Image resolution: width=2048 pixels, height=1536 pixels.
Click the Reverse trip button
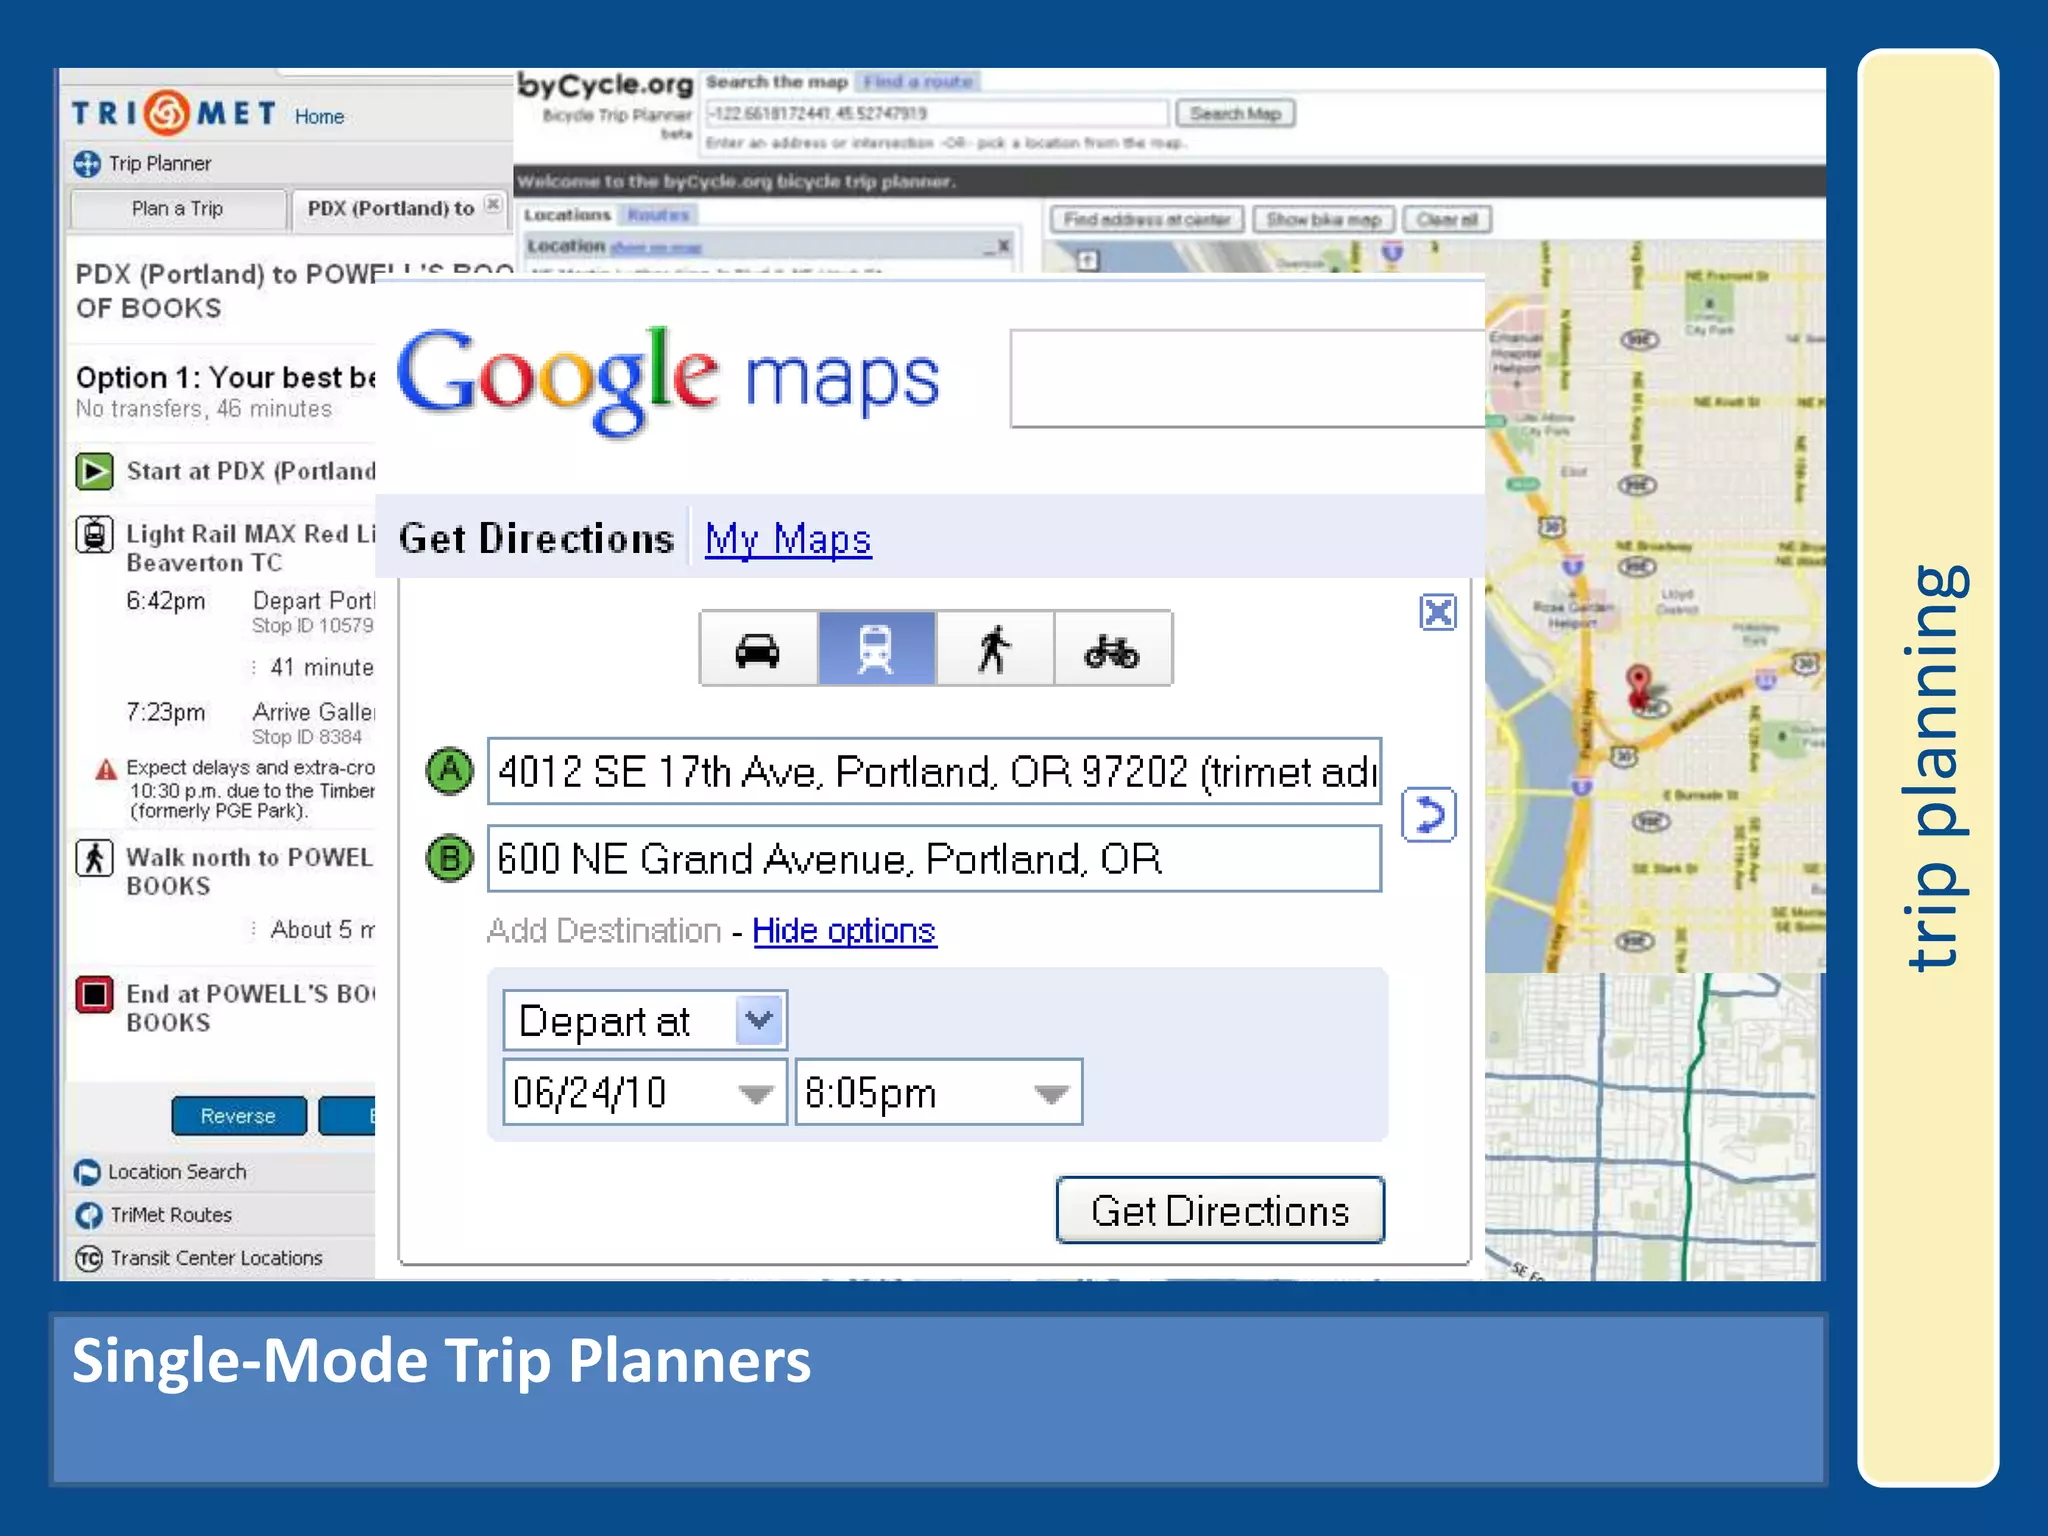[238, 1116]
